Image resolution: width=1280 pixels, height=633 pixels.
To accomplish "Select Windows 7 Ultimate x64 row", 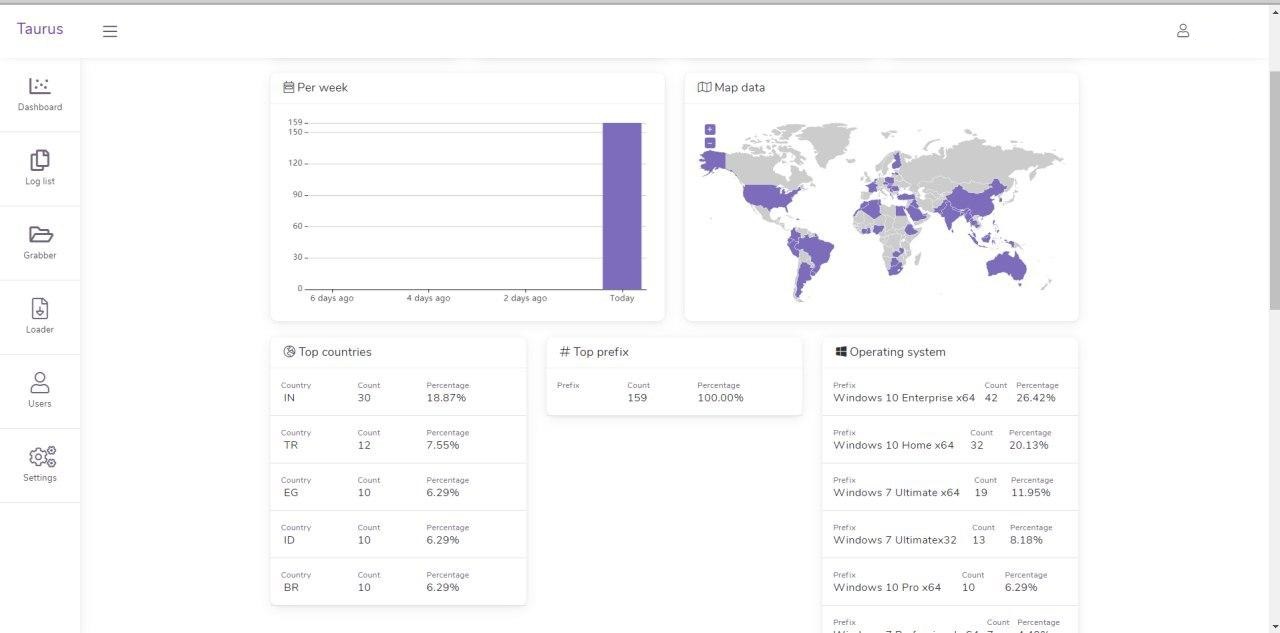I will tap(950, 486).
